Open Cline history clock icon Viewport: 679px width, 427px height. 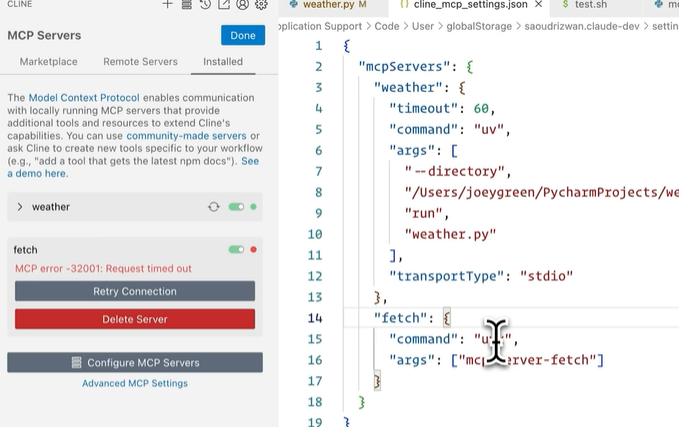tap(205, 4)
